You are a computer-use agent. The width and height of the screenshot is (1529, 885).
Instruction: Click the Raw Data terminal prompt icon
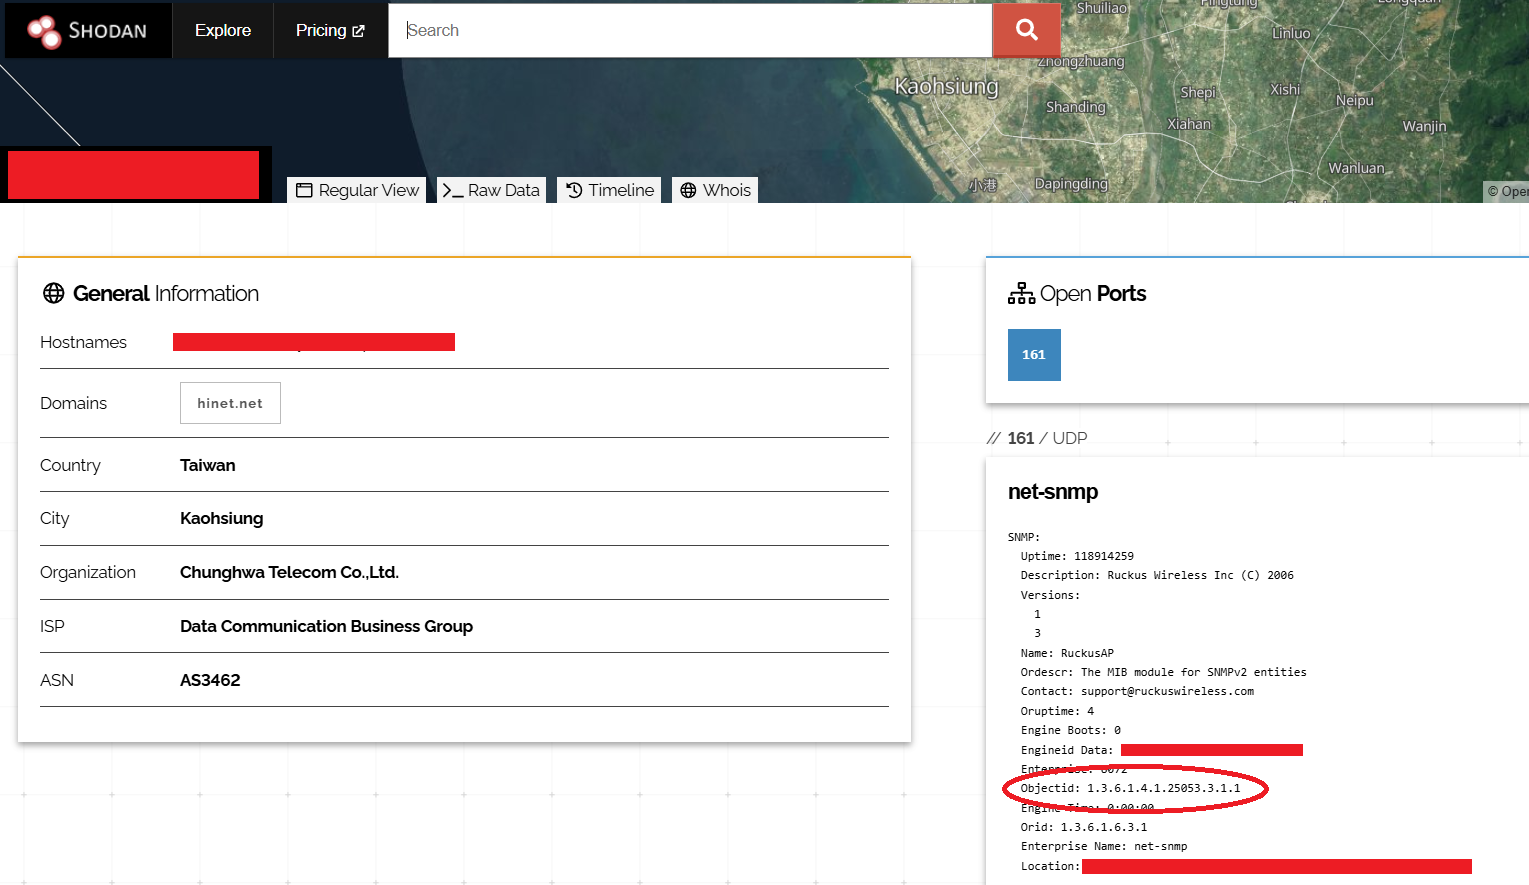point(452,191)
